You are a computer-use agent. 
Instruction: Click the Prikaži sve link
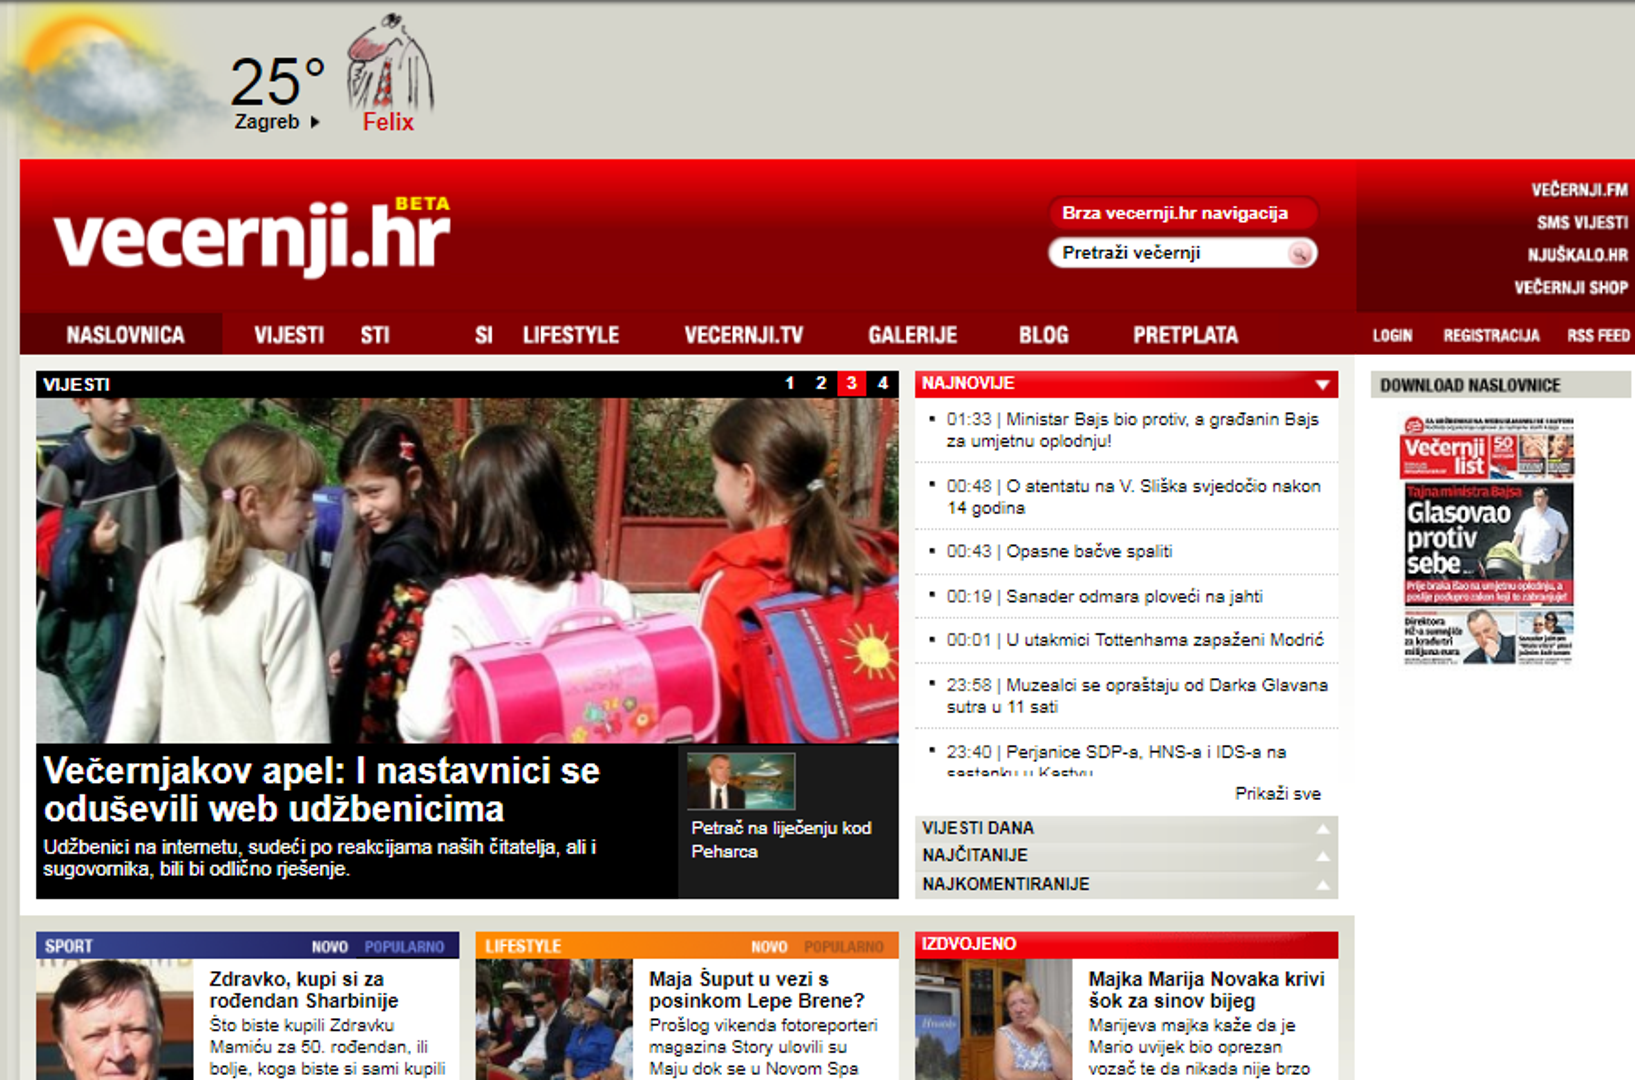point(1277,794)
